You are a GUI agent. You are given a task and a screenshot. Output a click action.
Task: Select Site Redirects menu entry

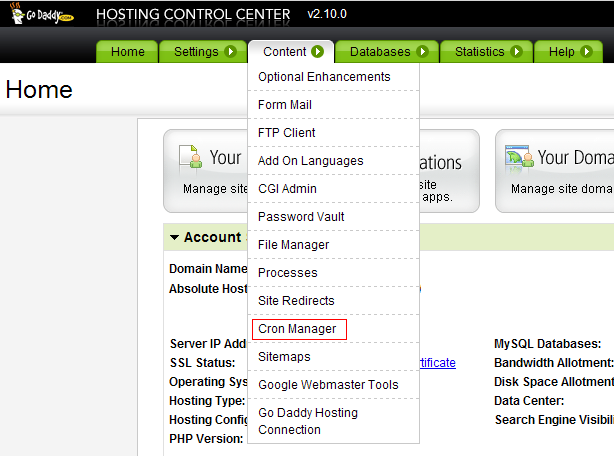[x=296, y=301]
